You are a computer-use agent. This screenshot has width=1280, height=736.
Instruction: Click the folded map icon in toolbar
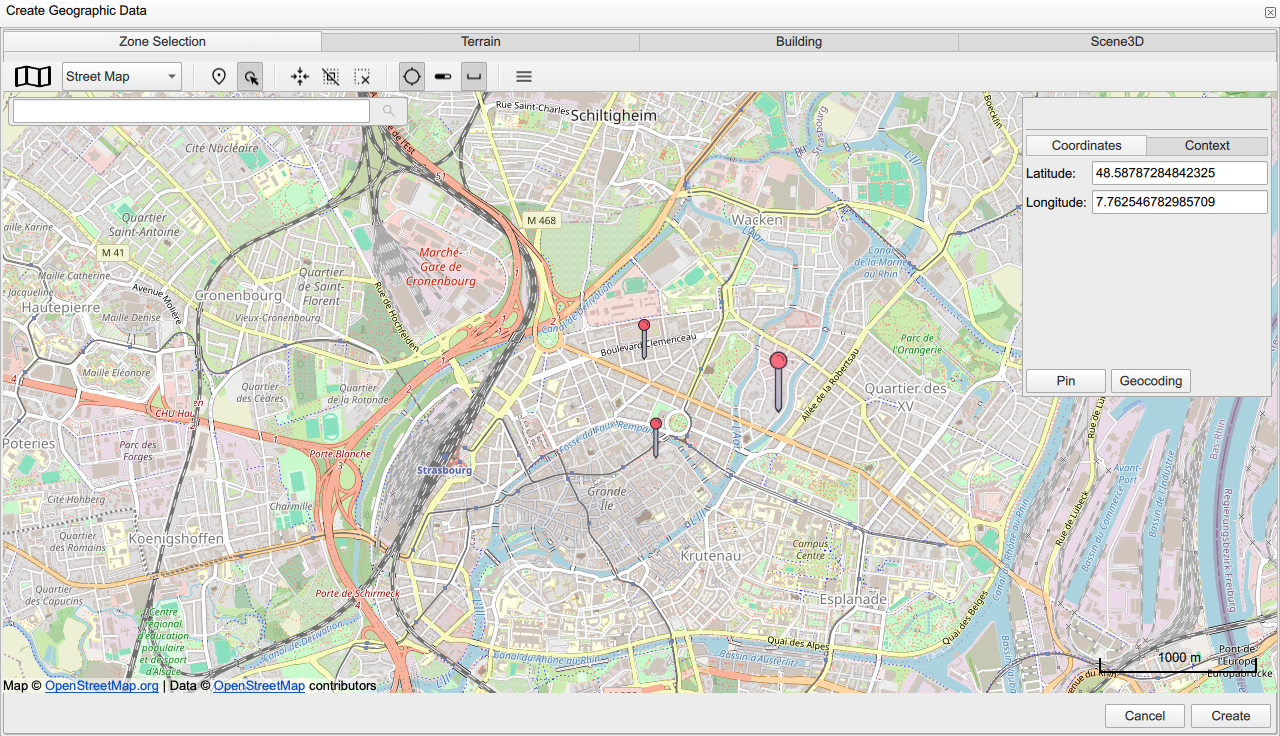(33, 77)
